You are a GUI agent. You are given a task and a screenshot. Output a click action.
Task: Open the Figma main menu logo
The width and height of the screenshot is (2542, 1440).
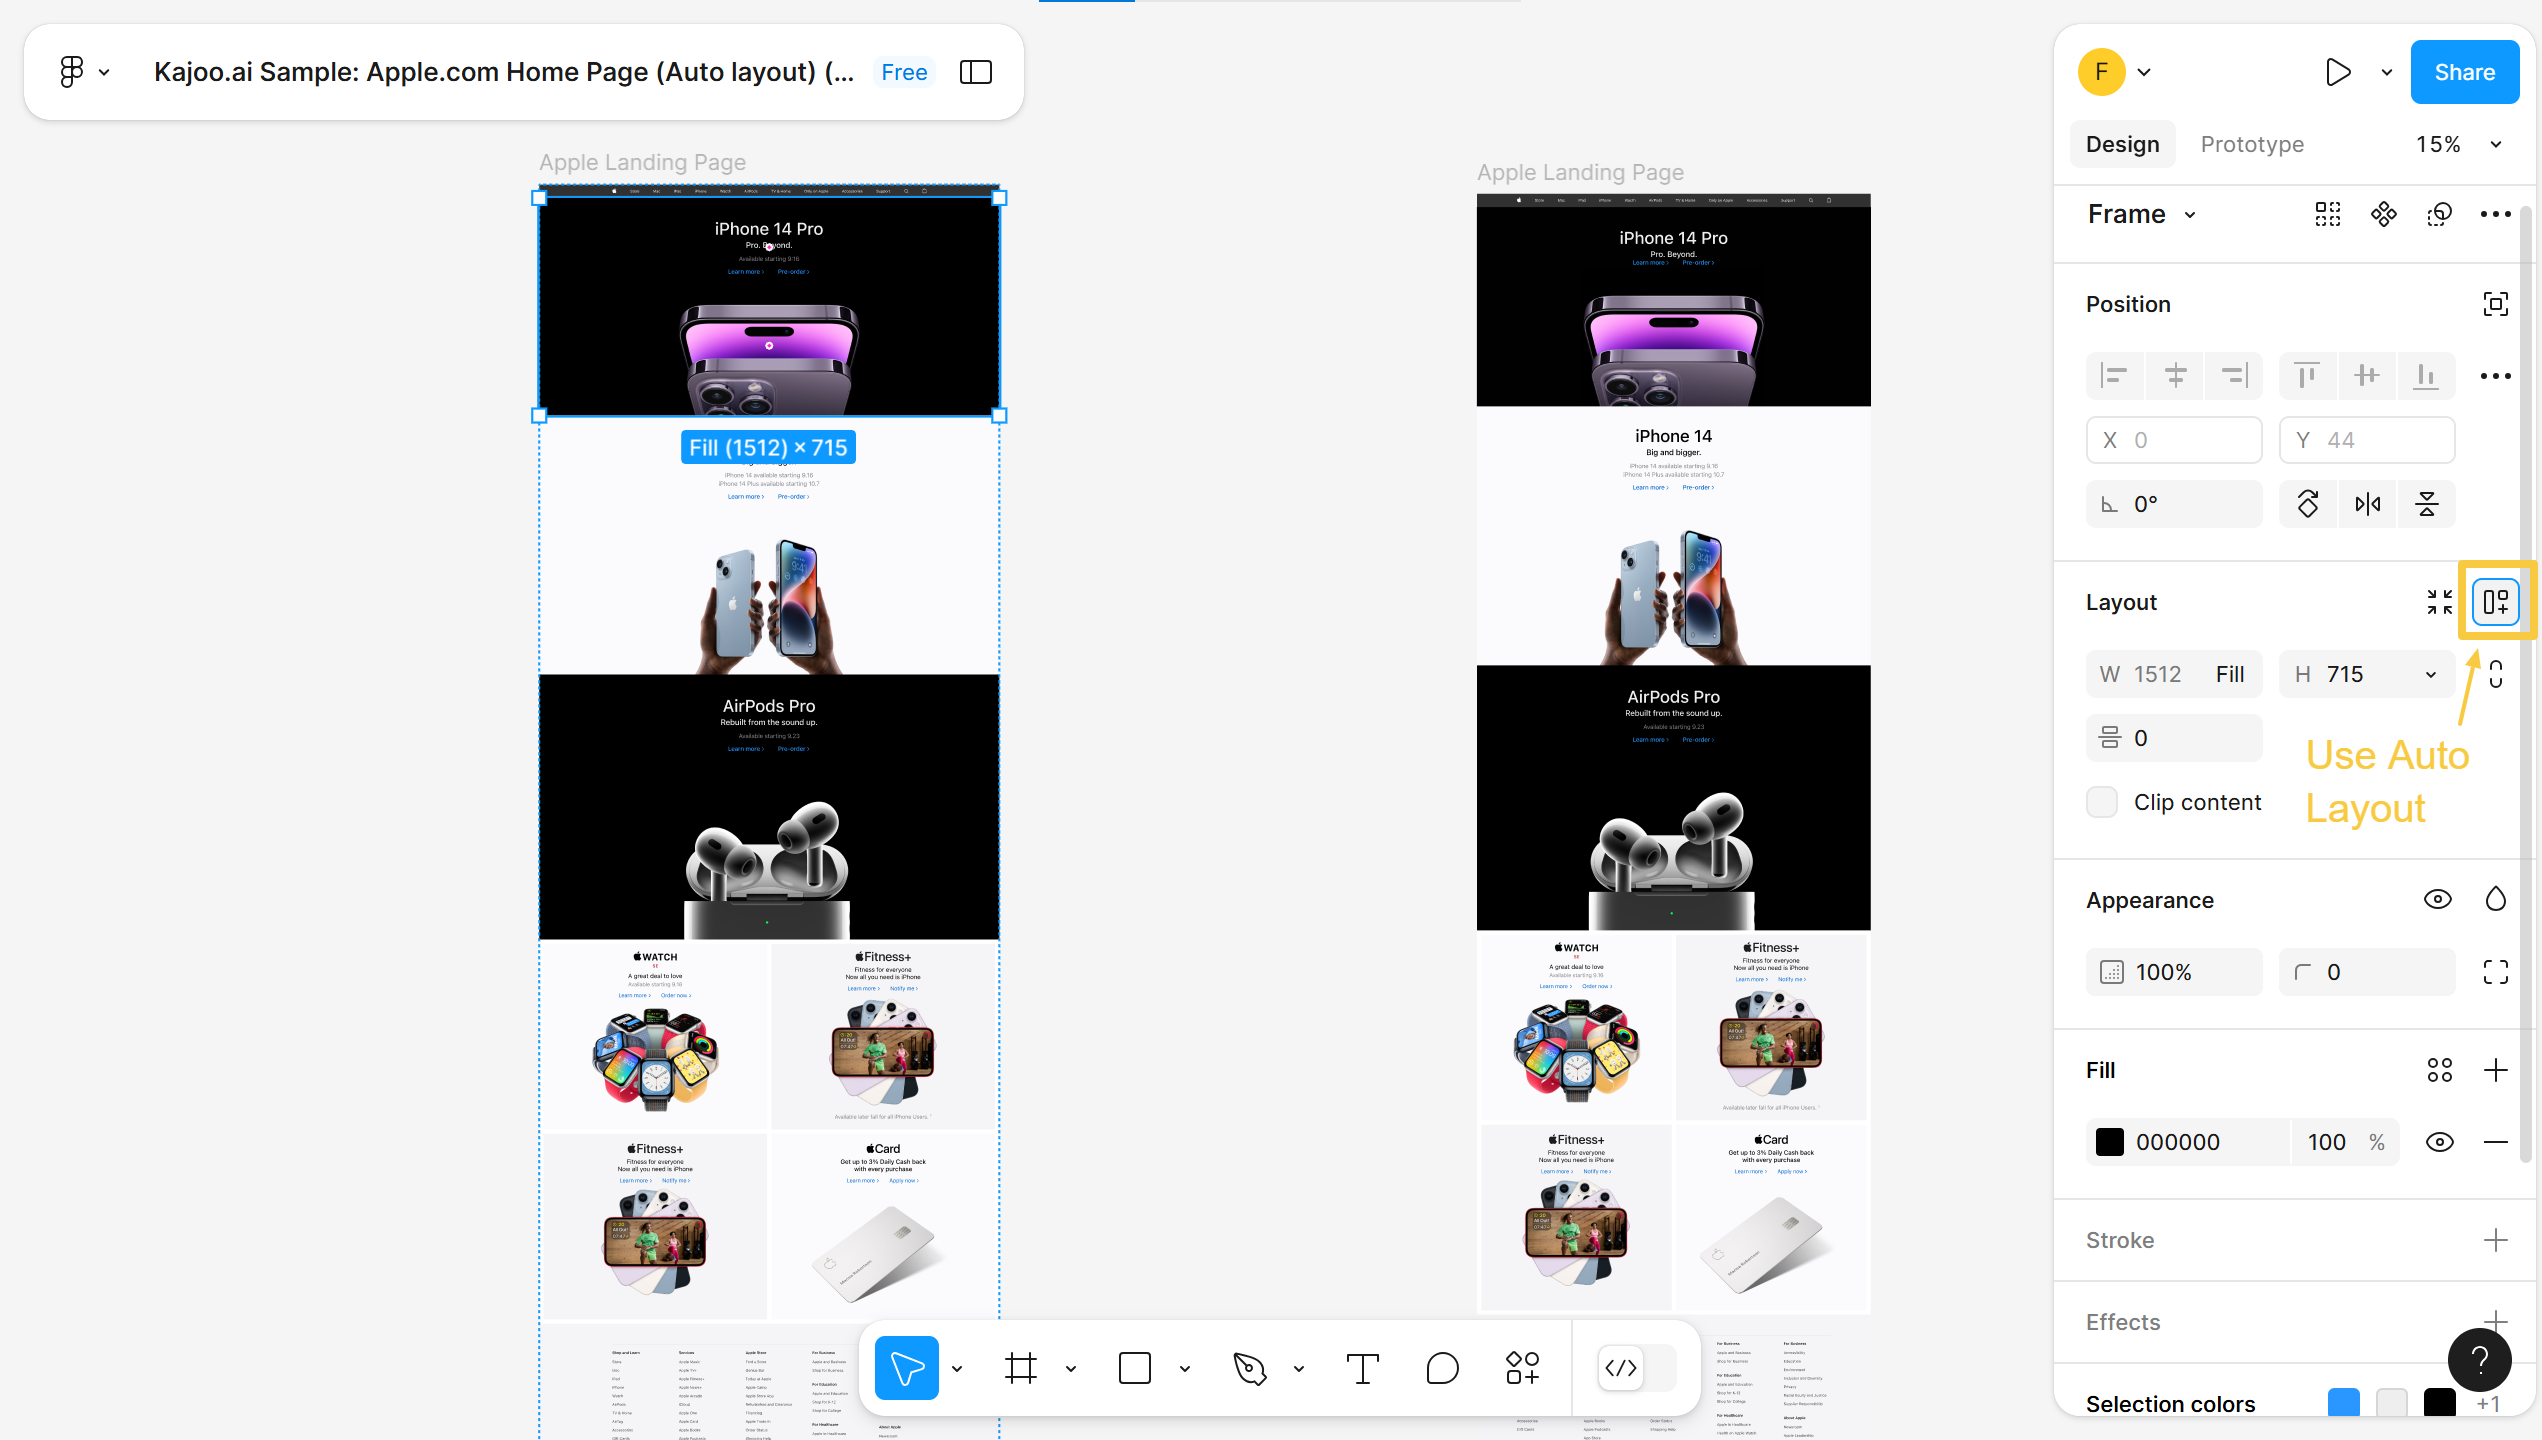tap(72, 72)
